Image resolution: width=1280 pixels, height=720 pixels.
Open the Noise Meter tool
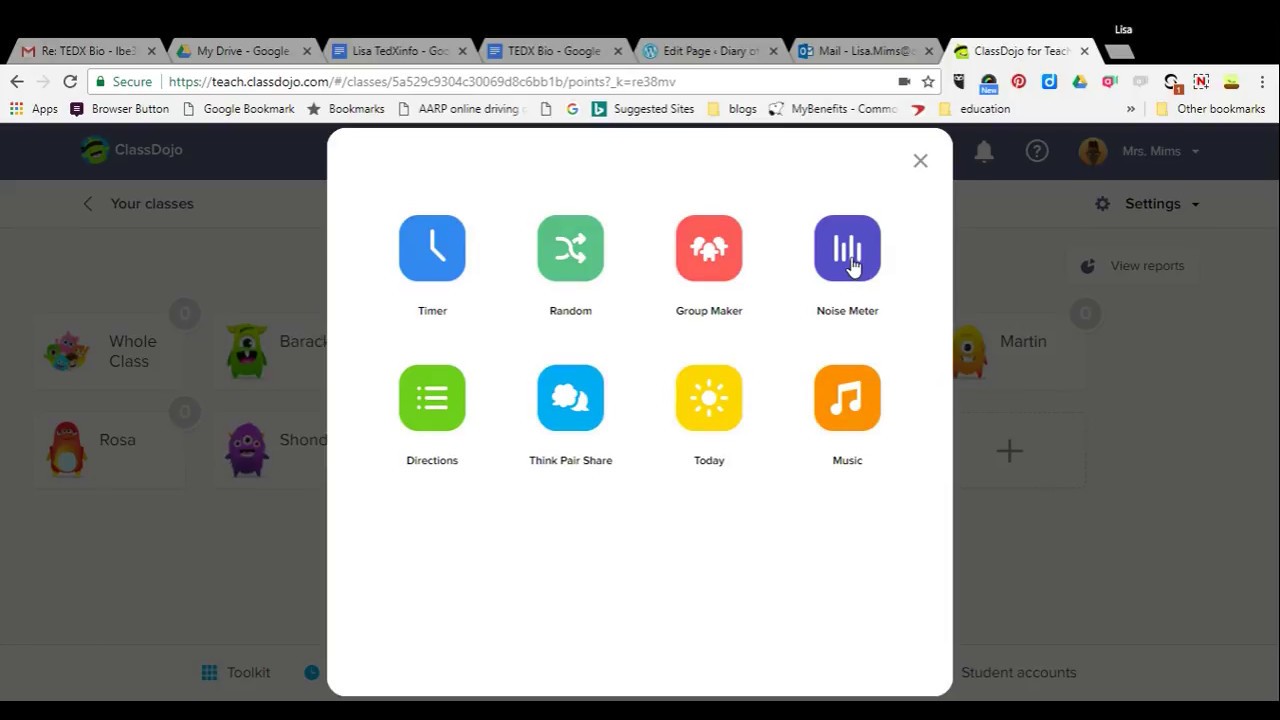847,248
